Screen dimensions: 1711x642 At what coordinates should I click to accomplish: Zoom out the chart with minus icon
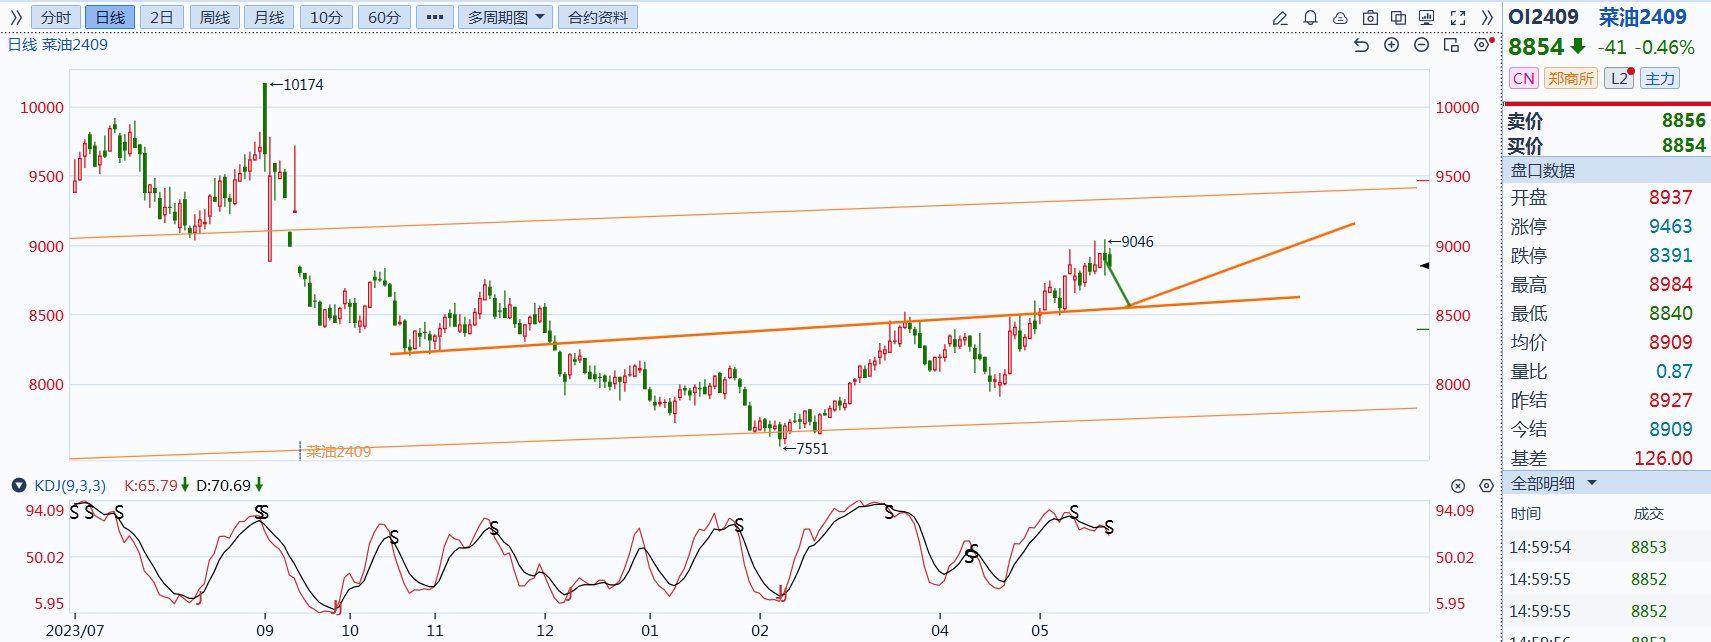(1421, 45)
